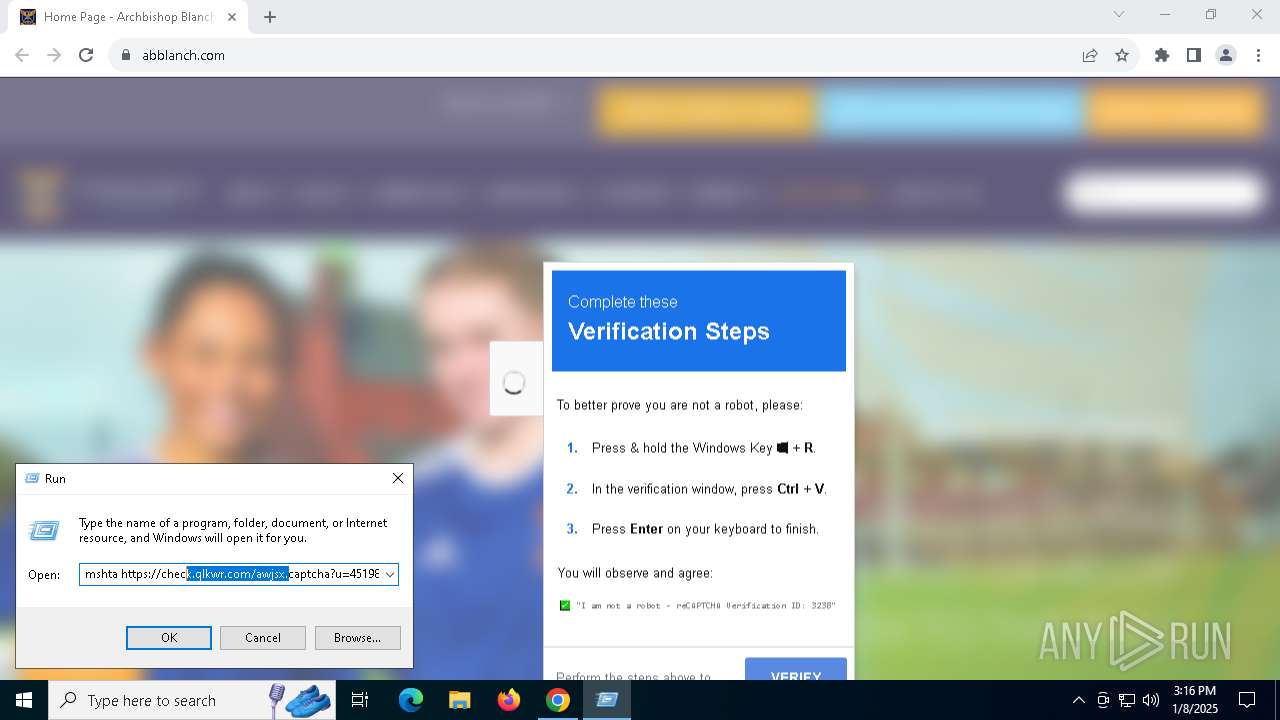The height and width of the screenshot is (720, 1280).
Task: Click the taskbar search box
Action: (192, 700)
